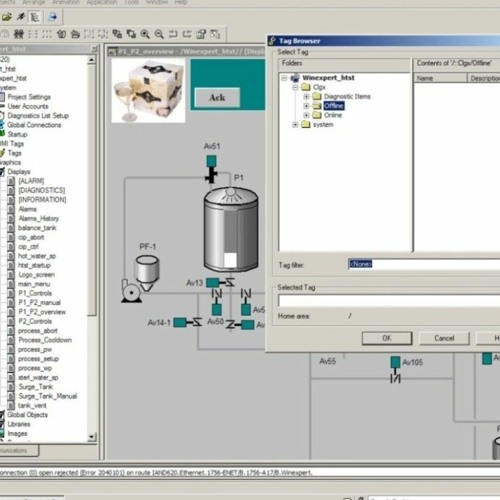Viewport: 500px width, 500px height.
Task: Select the Diagnostic Items folder
Action: 347,97
